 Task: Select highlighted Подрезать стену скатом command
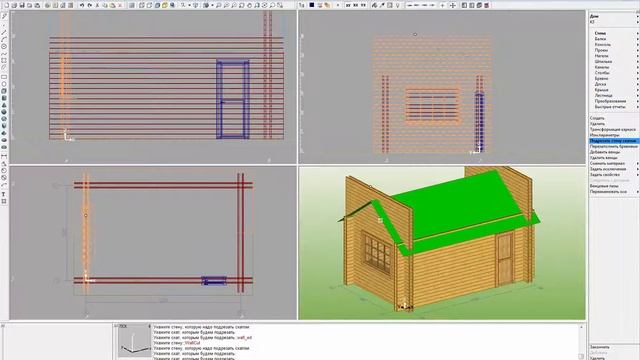(x=614, y=140)
